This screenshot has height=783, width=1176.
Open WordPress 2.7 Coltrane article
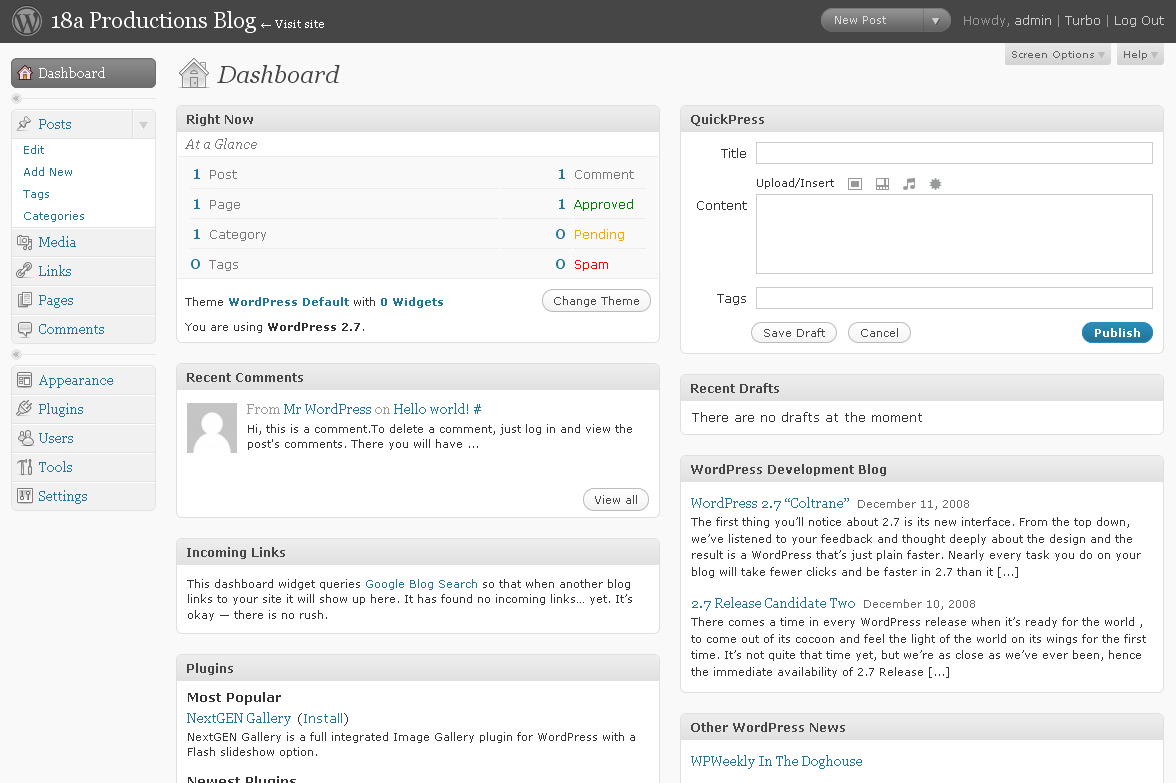coord(770,503)
